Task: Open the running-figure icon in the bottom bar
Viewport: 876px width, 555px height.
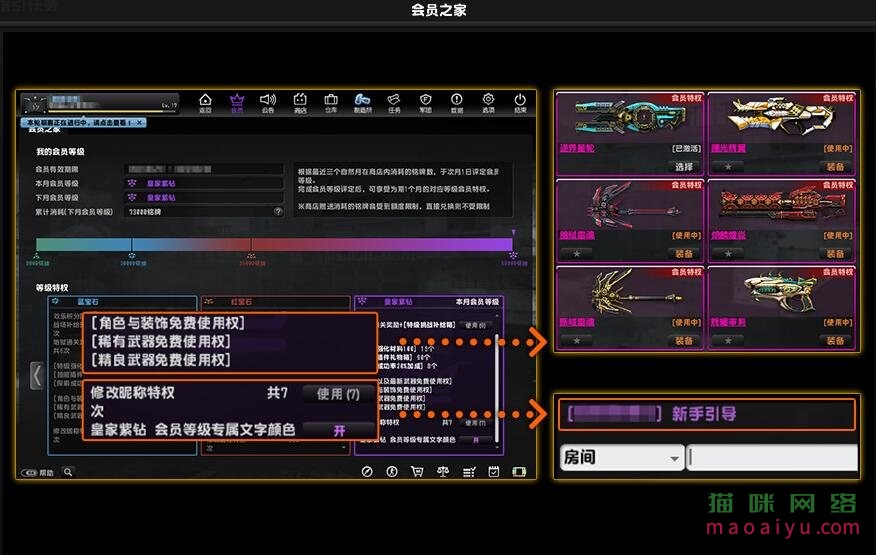Action: point(392,472)
